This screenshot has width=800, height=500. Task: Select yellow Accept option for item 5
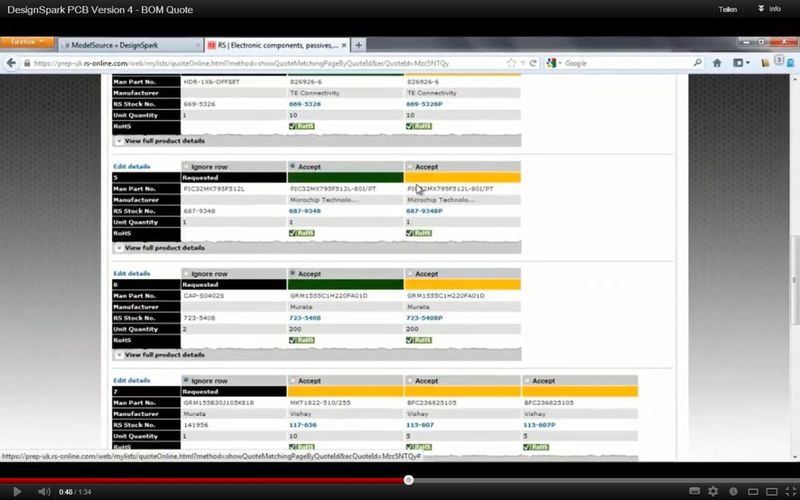[x=410, y=166]
